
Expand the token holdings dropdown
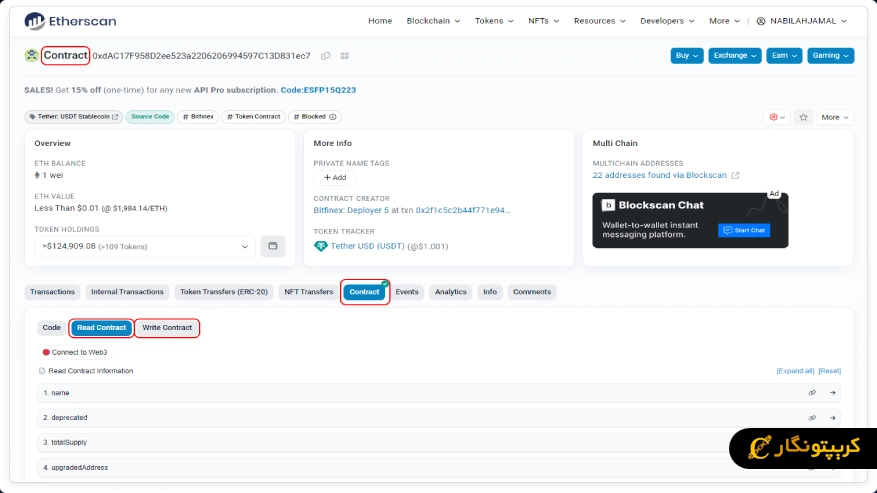145,246
